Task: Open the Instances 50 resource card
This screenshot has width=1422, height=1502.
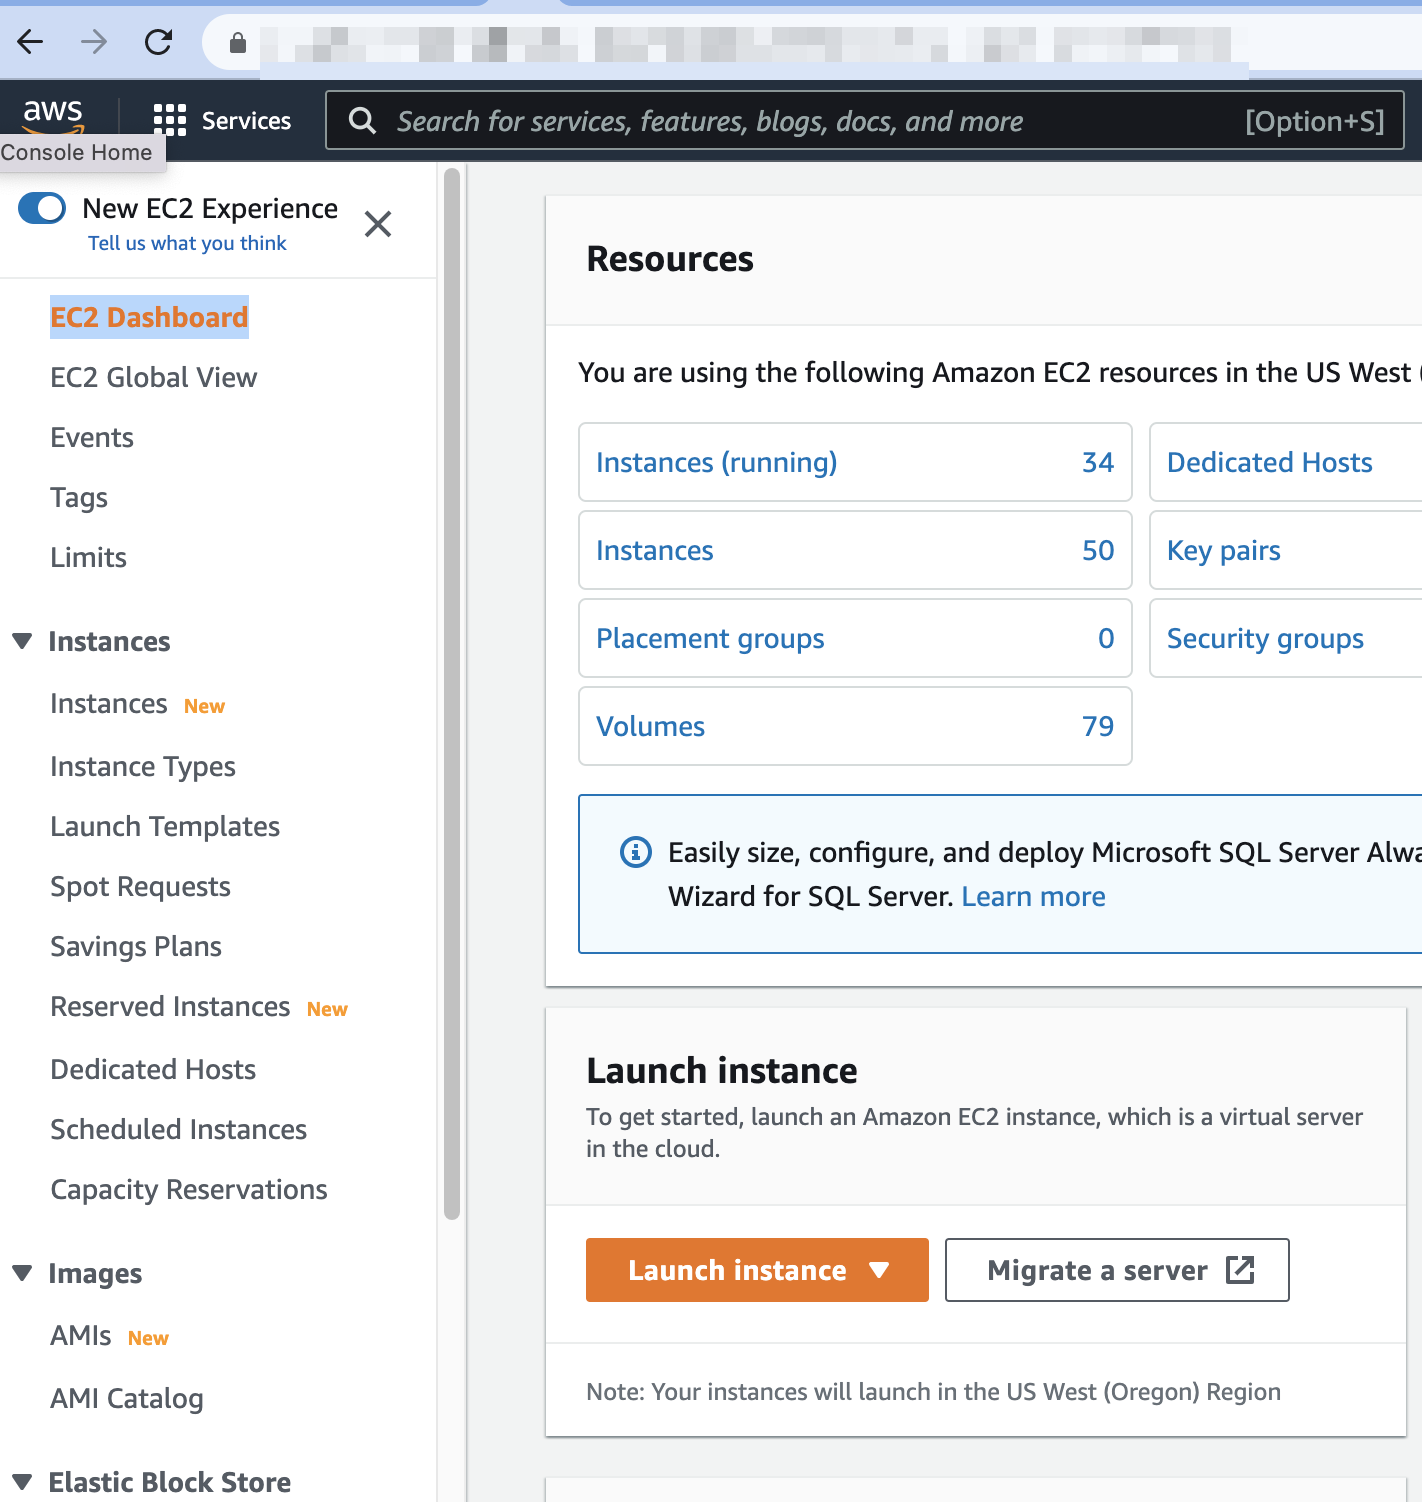Action: point(855,550)
